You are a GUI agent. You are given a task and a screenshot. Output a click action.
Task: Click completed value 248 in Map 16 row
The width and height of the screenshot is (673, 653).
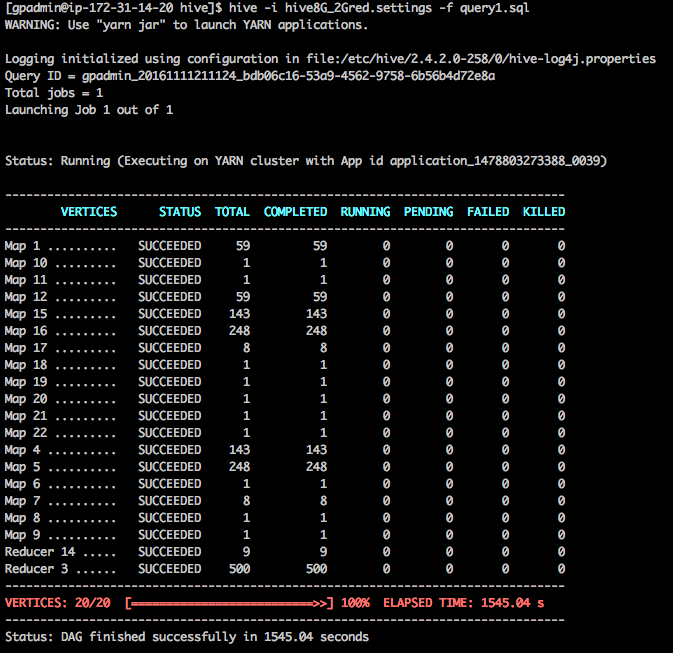point(317,331)
